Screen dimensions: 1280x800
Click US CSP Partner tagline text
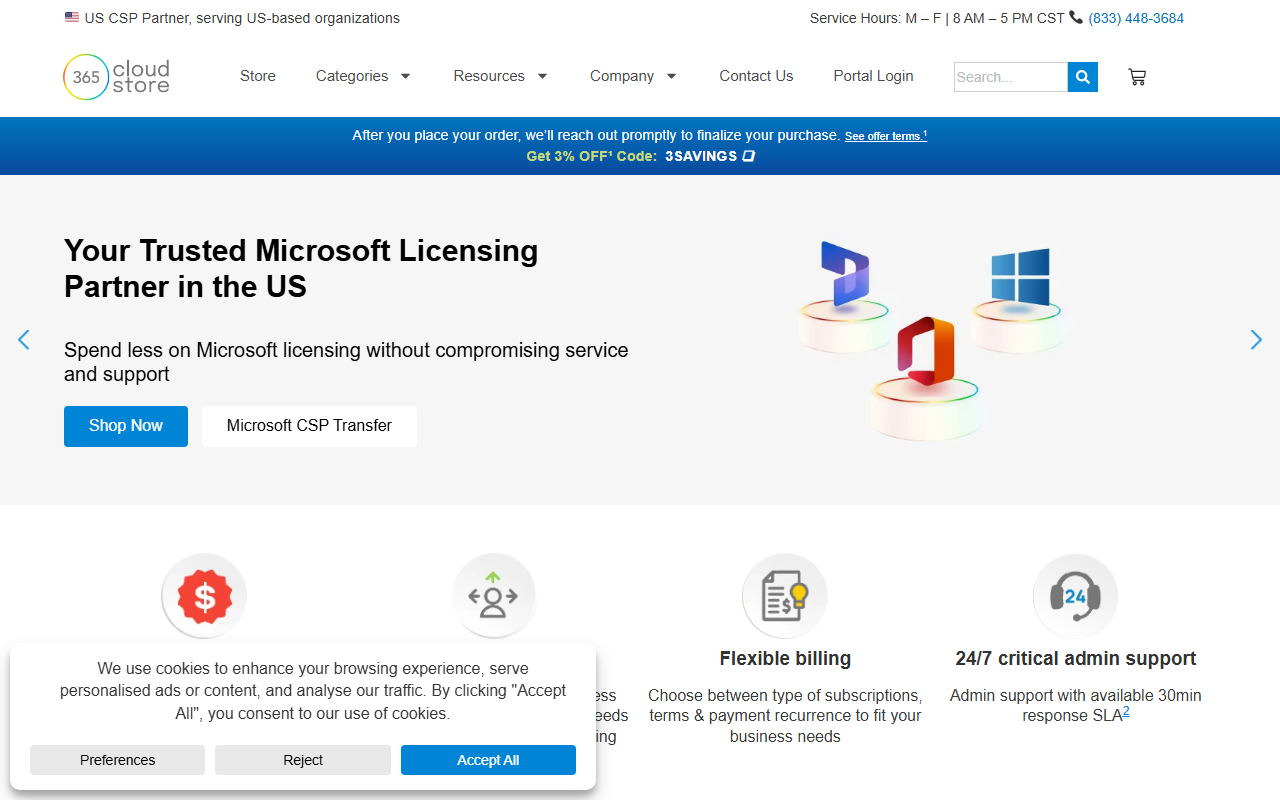coord(242,18)
